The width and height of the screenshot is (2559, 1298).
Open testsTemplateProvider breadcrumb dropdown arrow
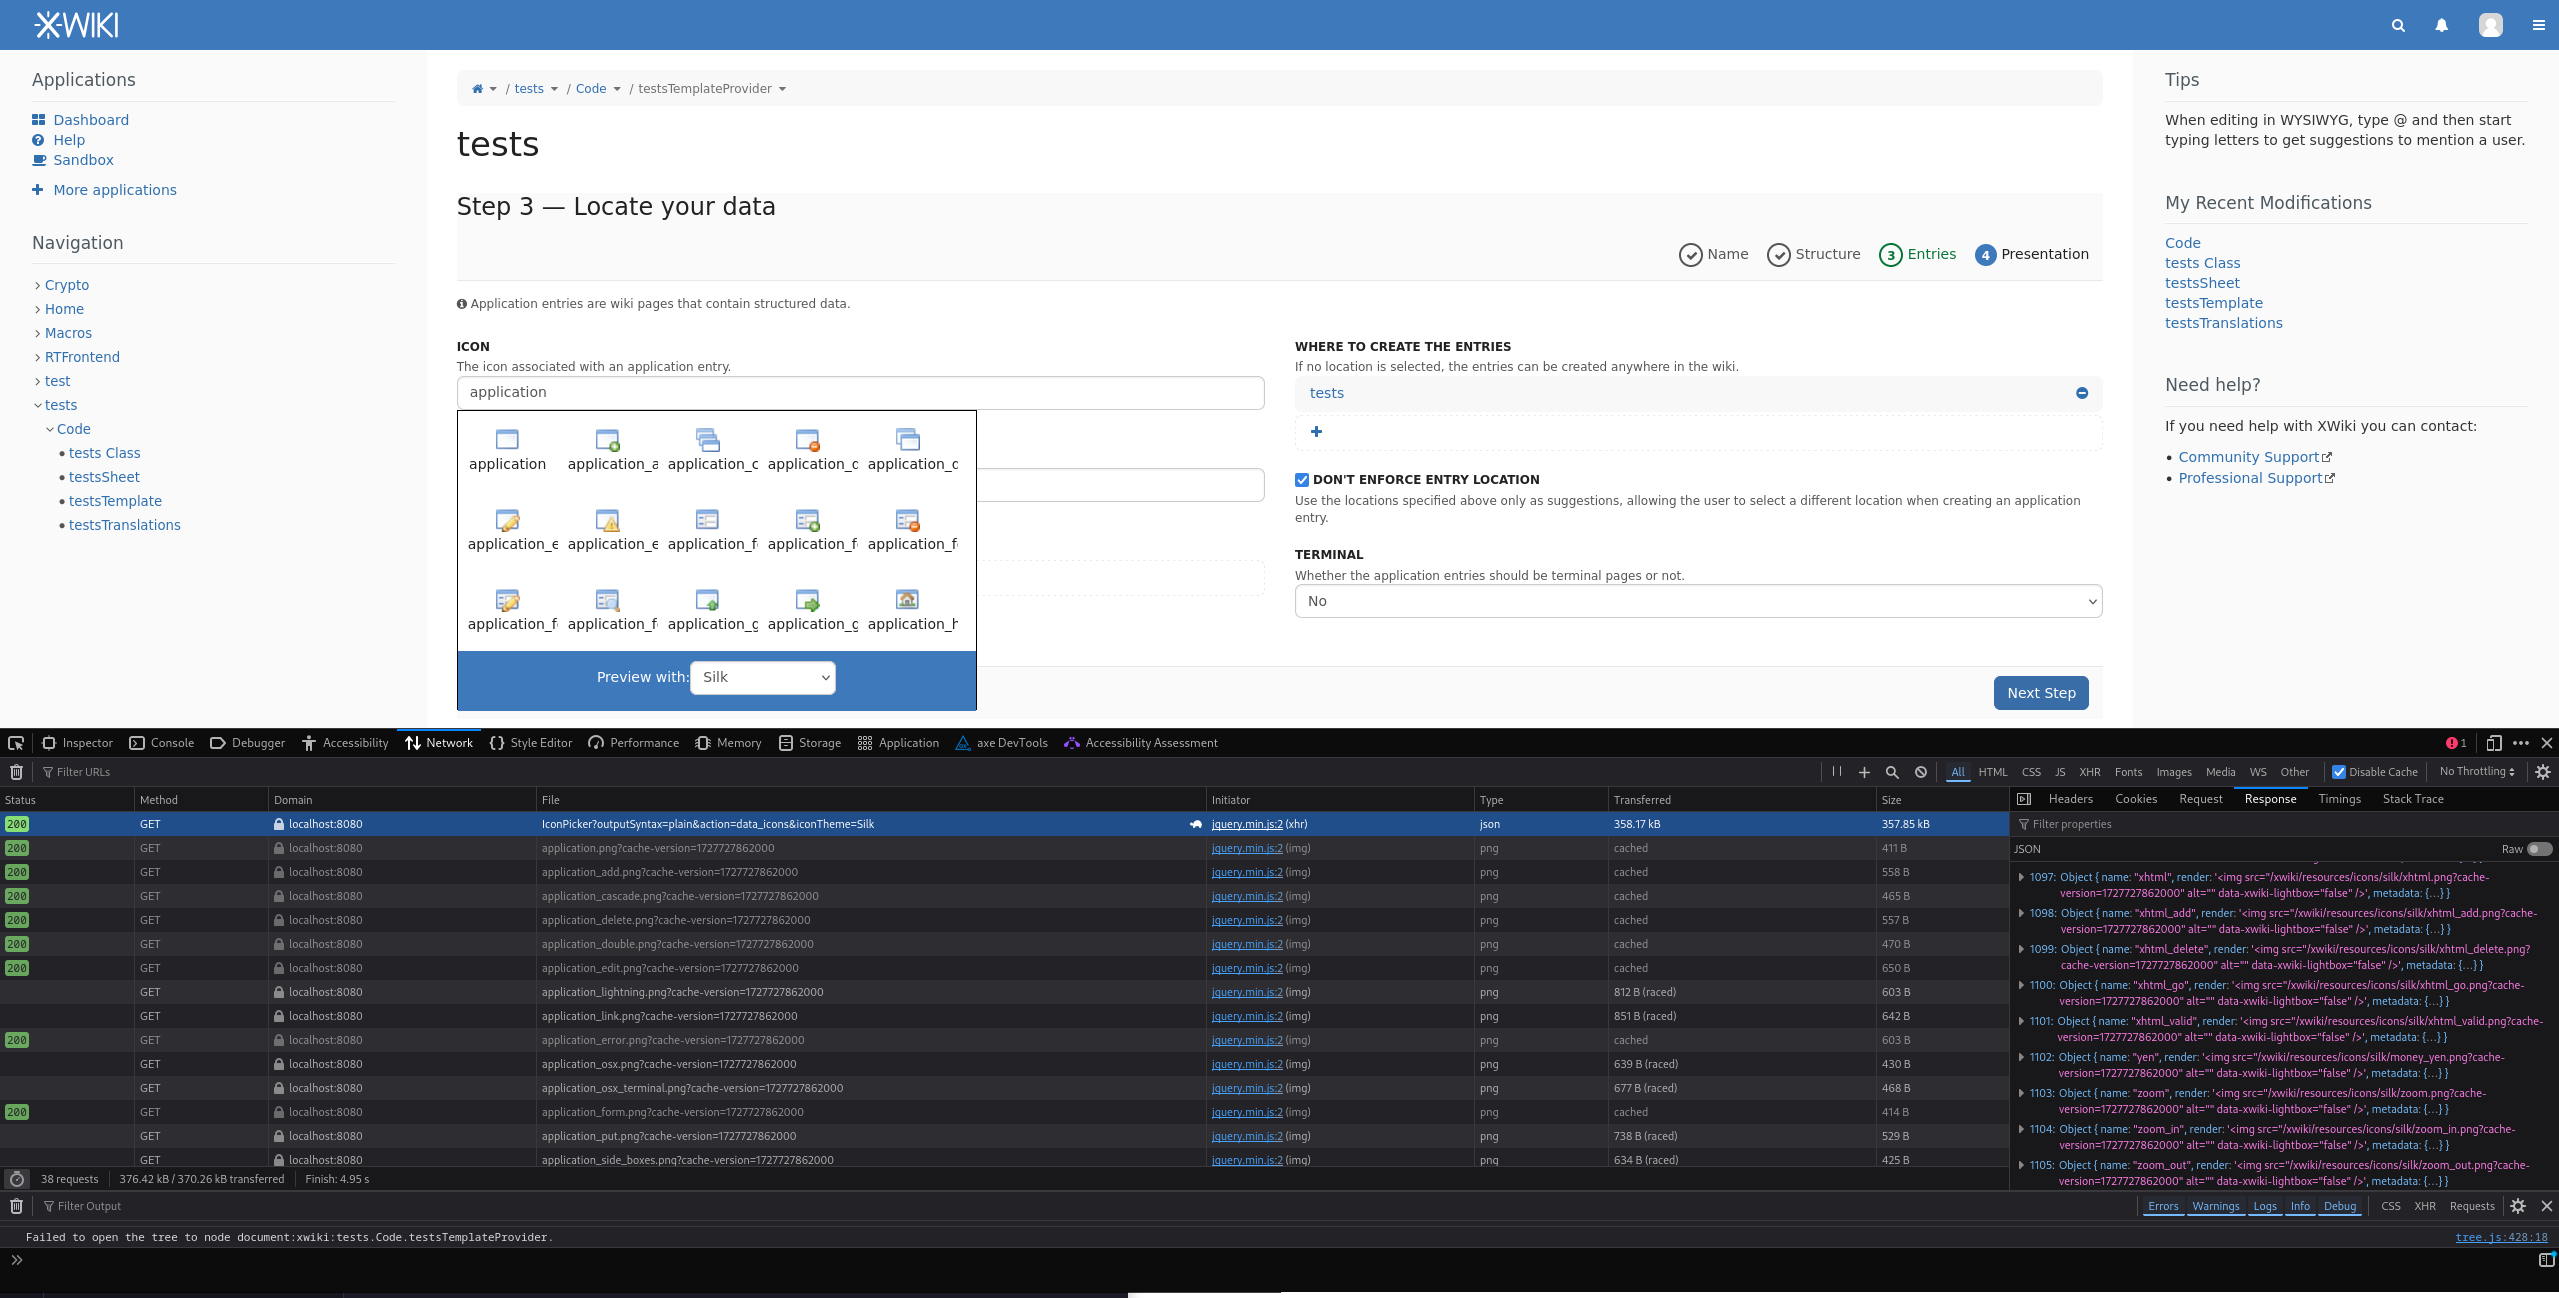(x=782, y=89)
